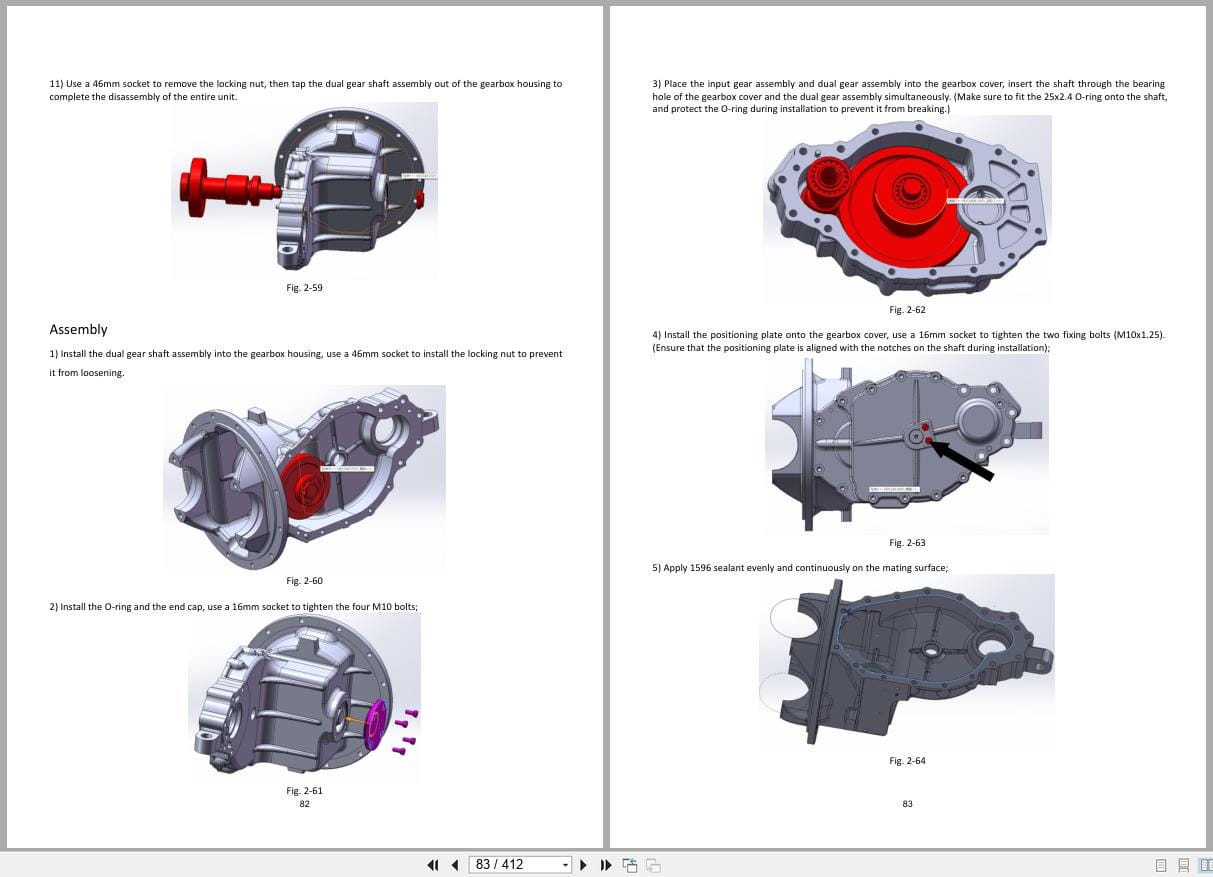The width and height of the screenshot is (1213, 877).
Task: Click the next page arrow
Action: click(583, 864)
